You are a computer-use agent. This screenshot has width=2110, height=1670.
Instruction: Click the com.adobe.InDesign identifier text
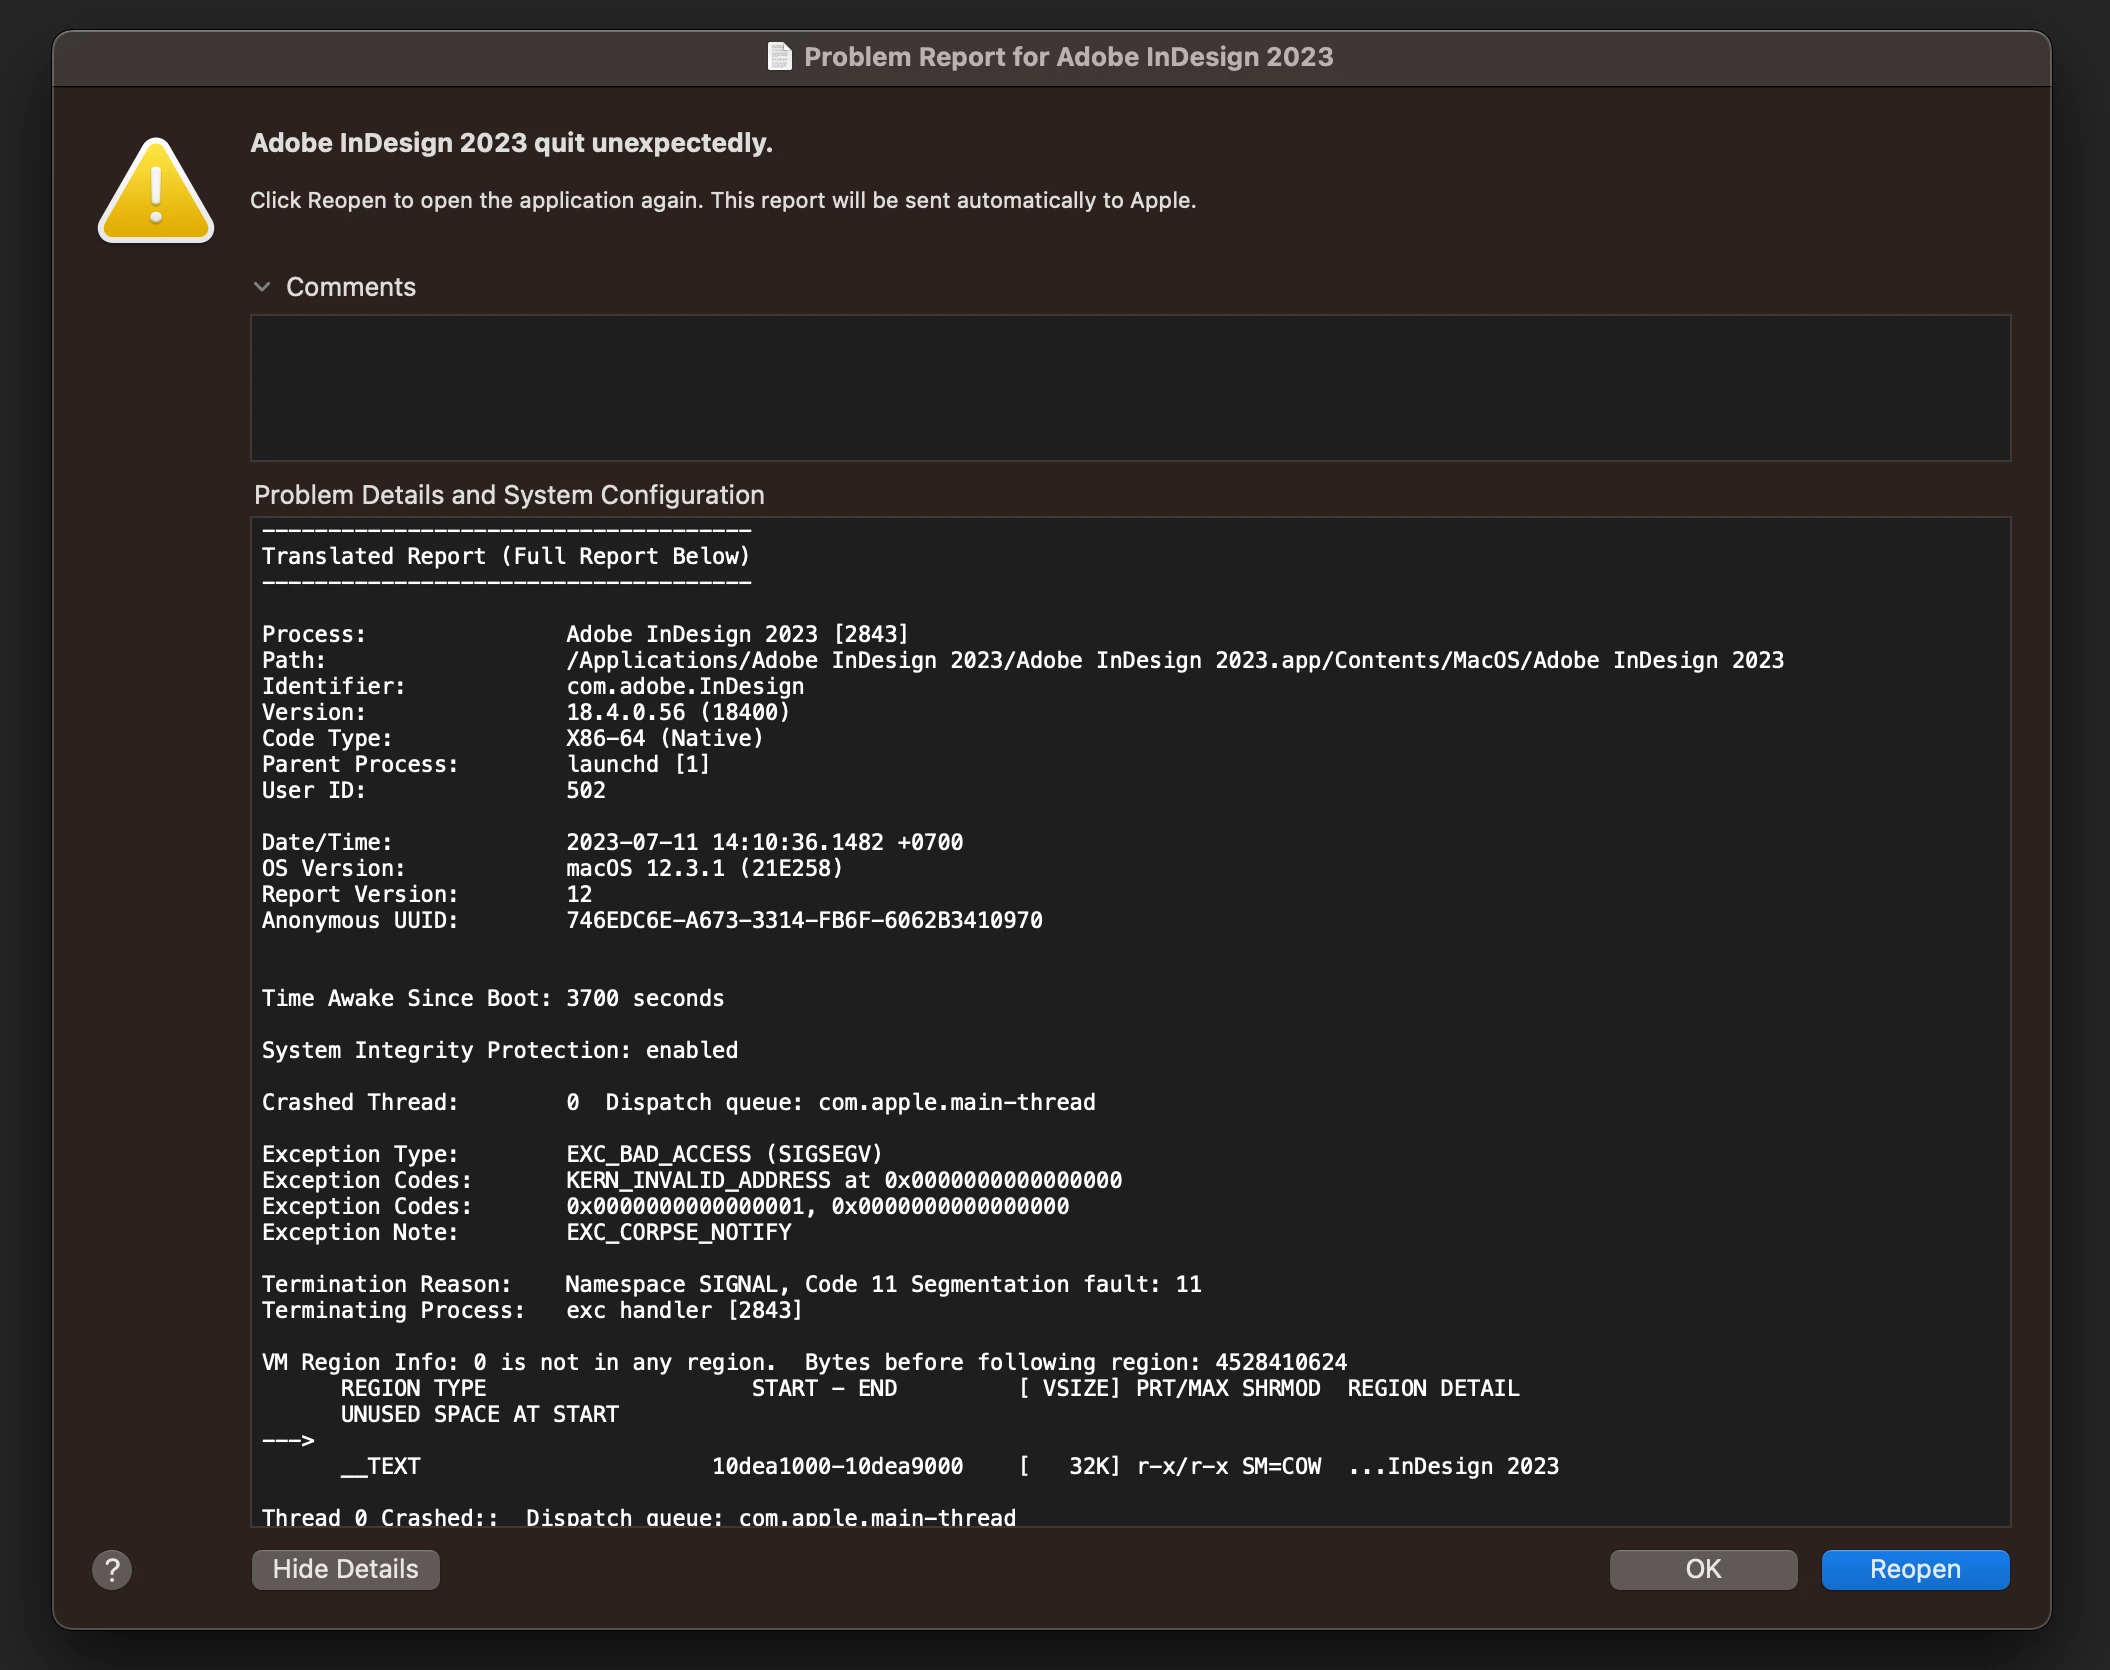tap(685, 686)
